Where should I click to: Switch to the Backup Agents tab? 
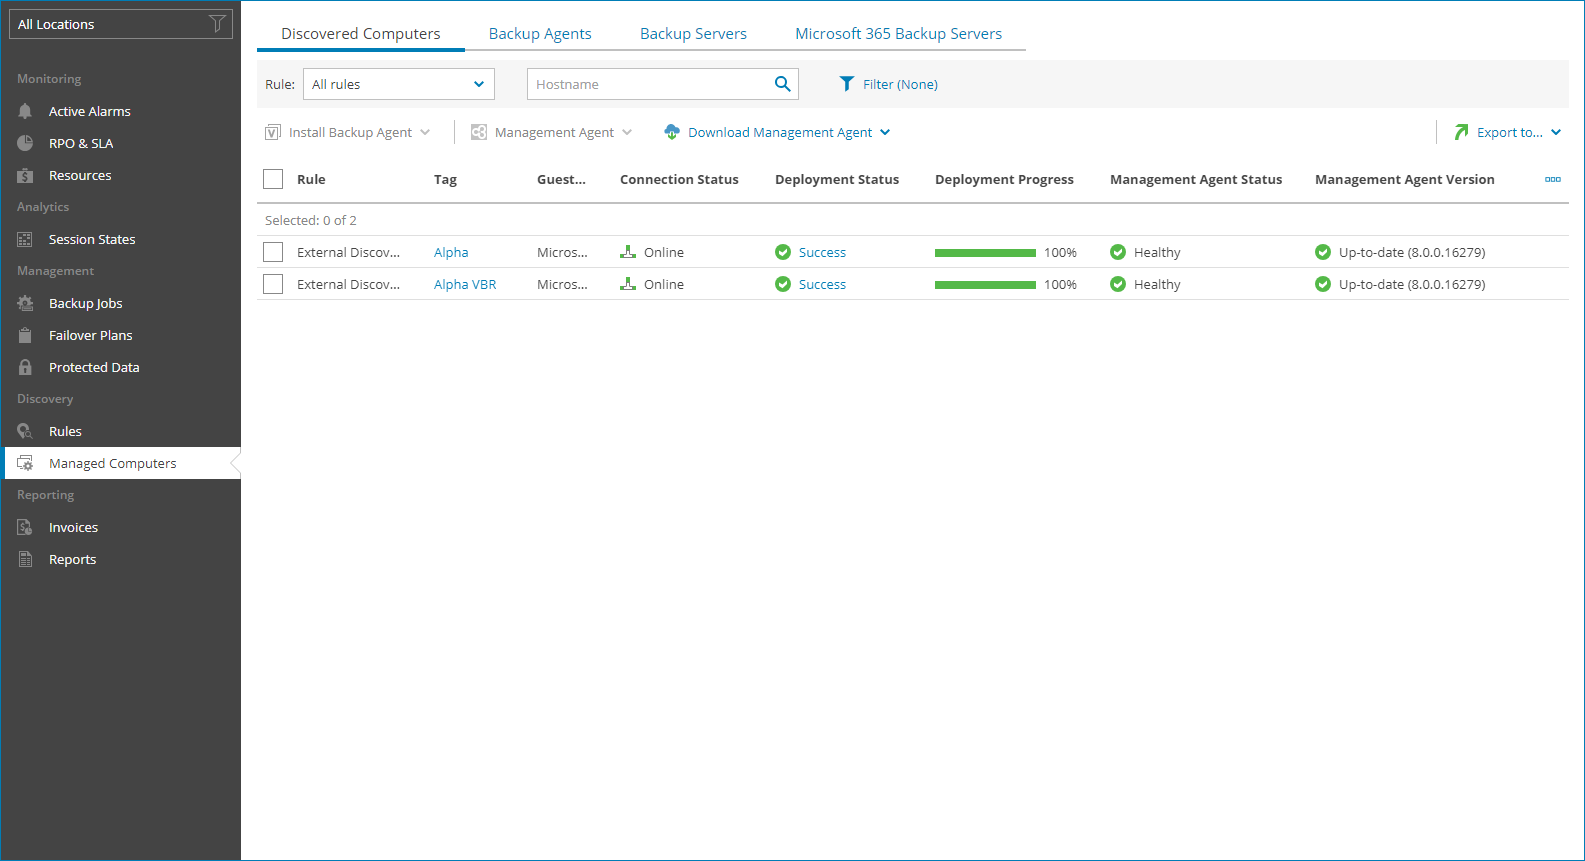[x=540, y=34]
